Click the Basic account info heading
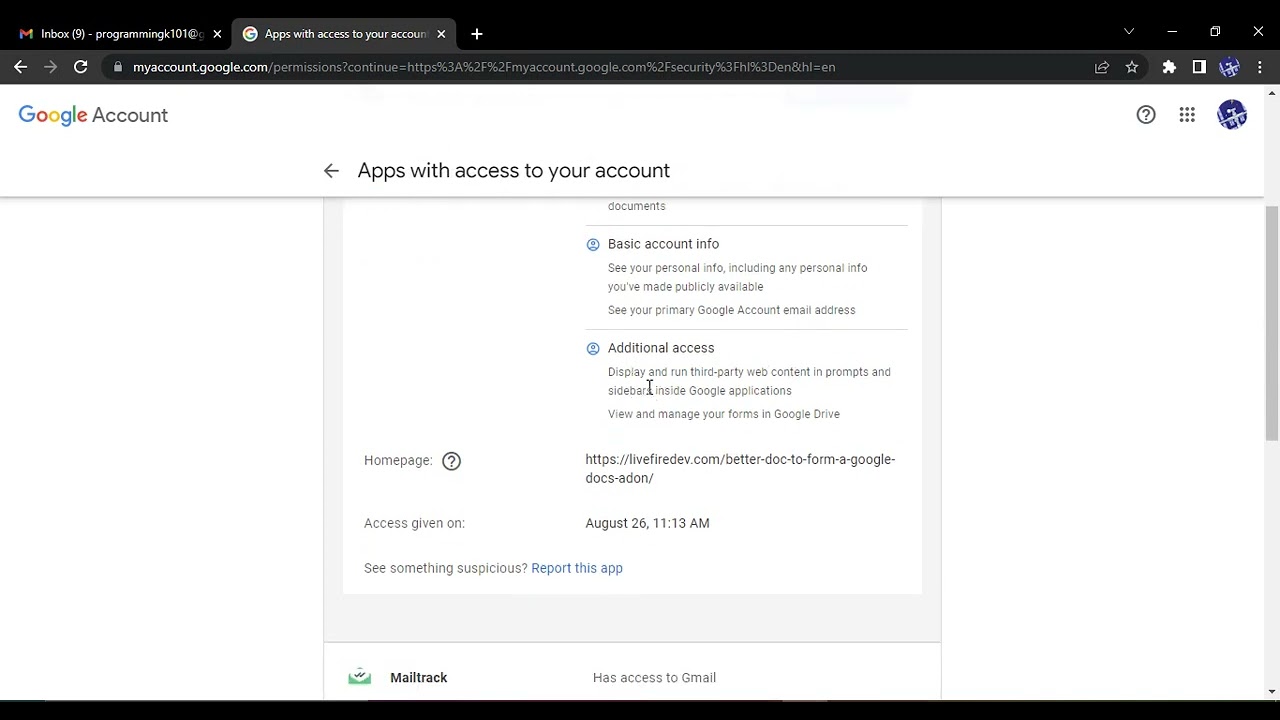This screenshot has height=720, width=1280. [x=663, y=244]
